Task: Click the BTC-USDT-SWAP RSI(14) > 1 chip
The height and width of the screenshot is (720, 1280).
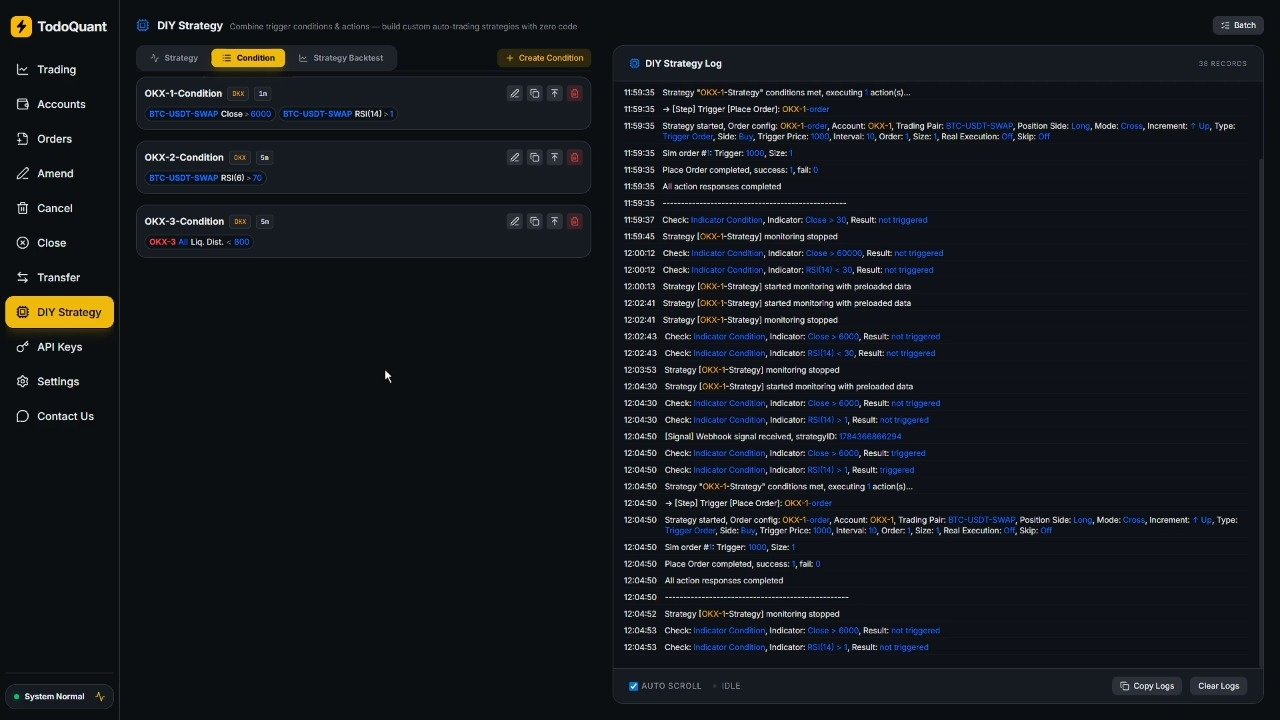Action: (x=338, y=114)
